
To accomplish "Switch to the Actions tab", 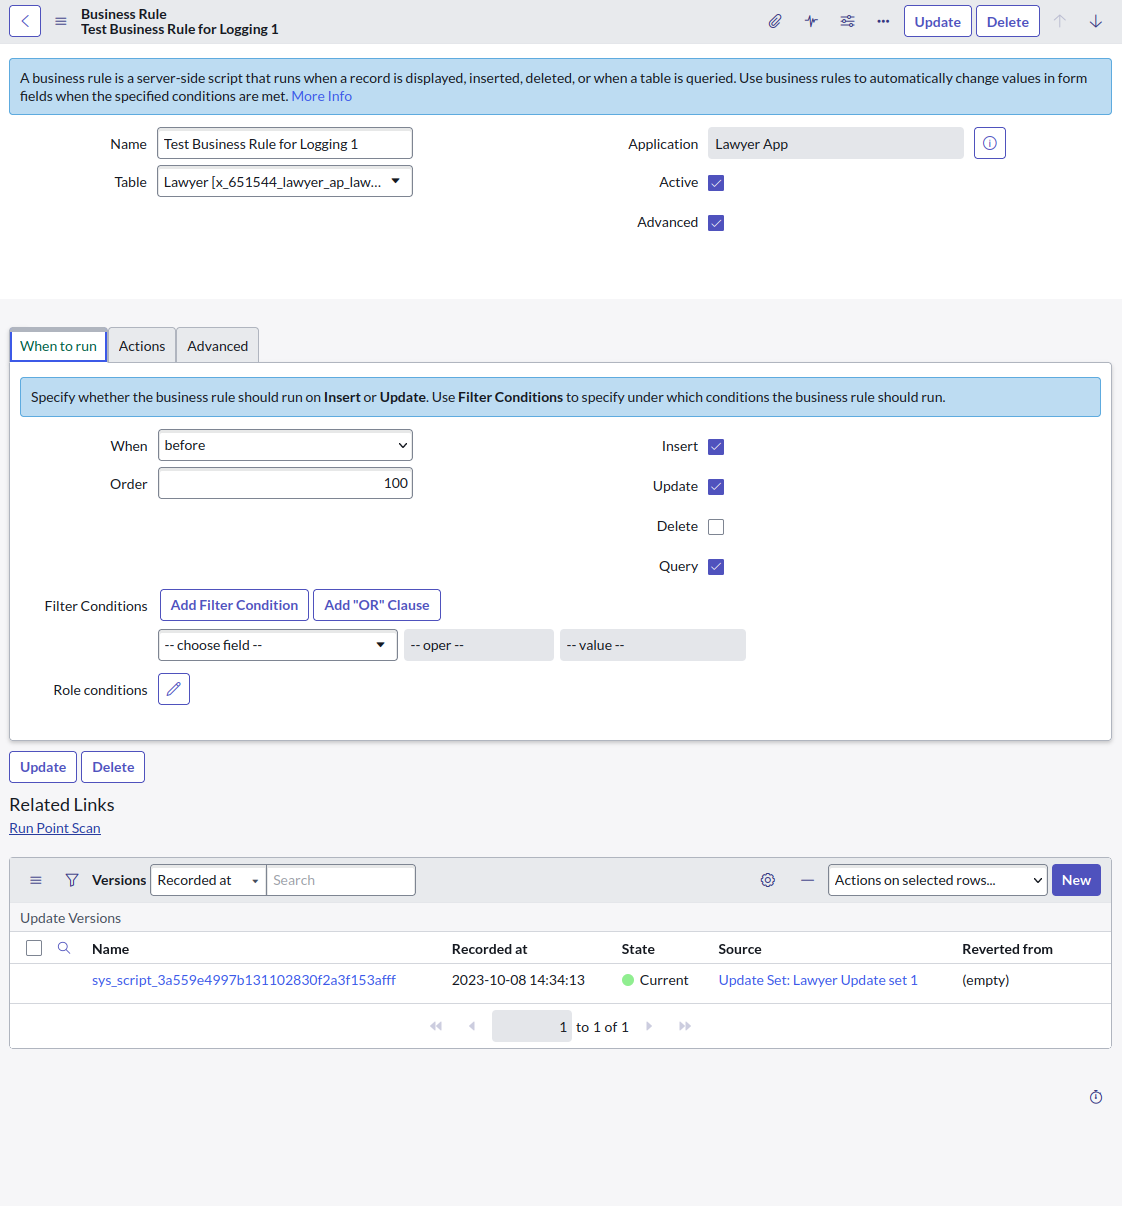I will (142, 346).
